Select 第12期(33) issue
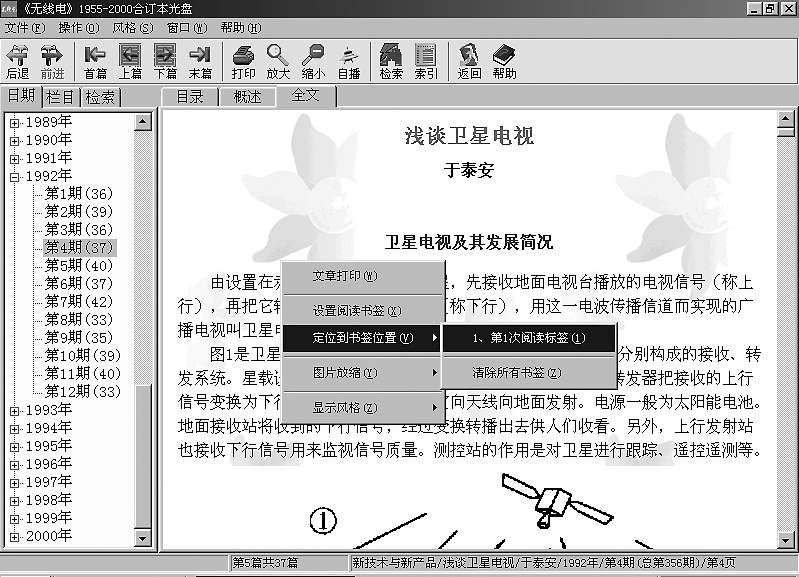The image size is (799, 577). pyautogui.click(x=83, y=391)
